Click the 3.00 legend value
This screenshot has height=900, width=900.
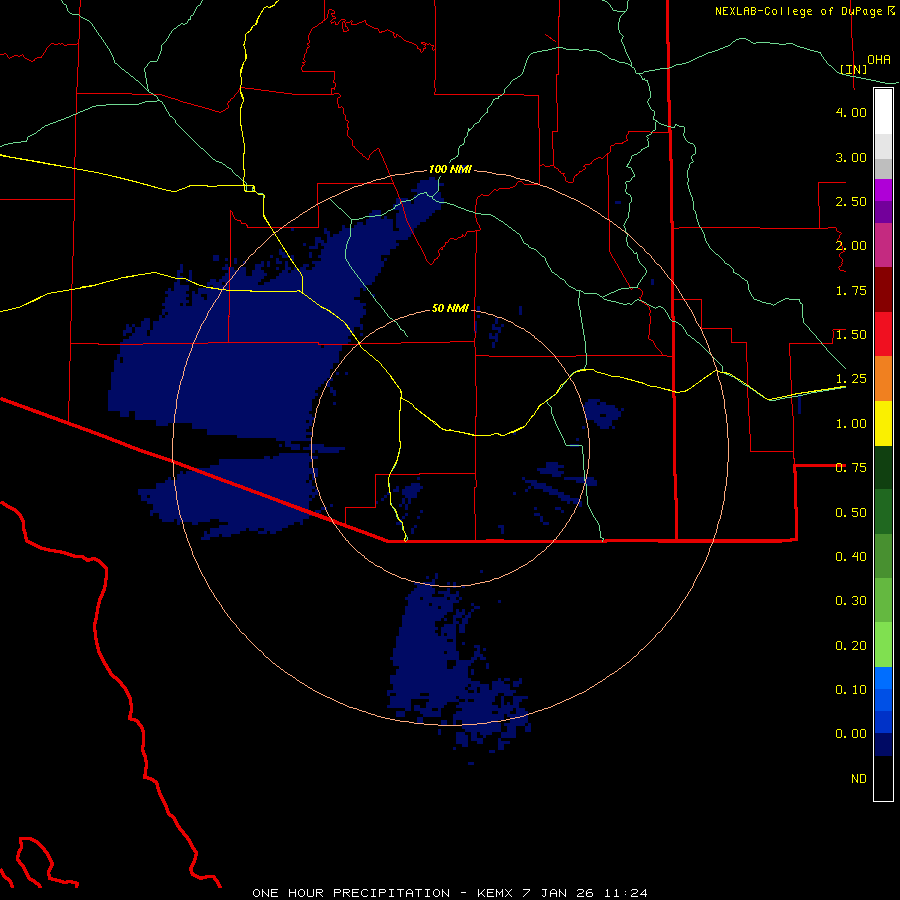(851, 157)
